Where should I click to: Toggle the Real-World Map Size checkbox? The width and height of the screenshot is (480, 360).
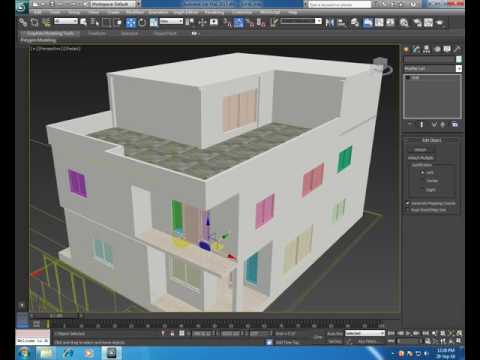pyautogui.click(x=407, y=210)
